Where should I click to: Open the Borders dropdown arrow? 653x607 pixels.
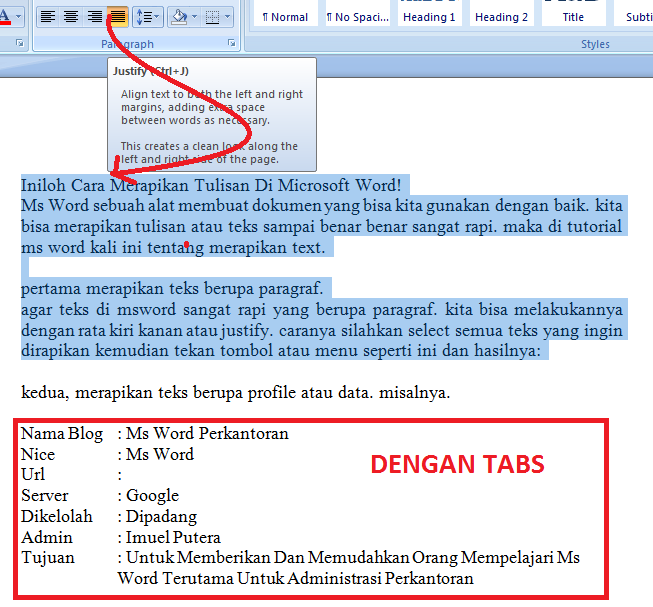pos(227,17)
